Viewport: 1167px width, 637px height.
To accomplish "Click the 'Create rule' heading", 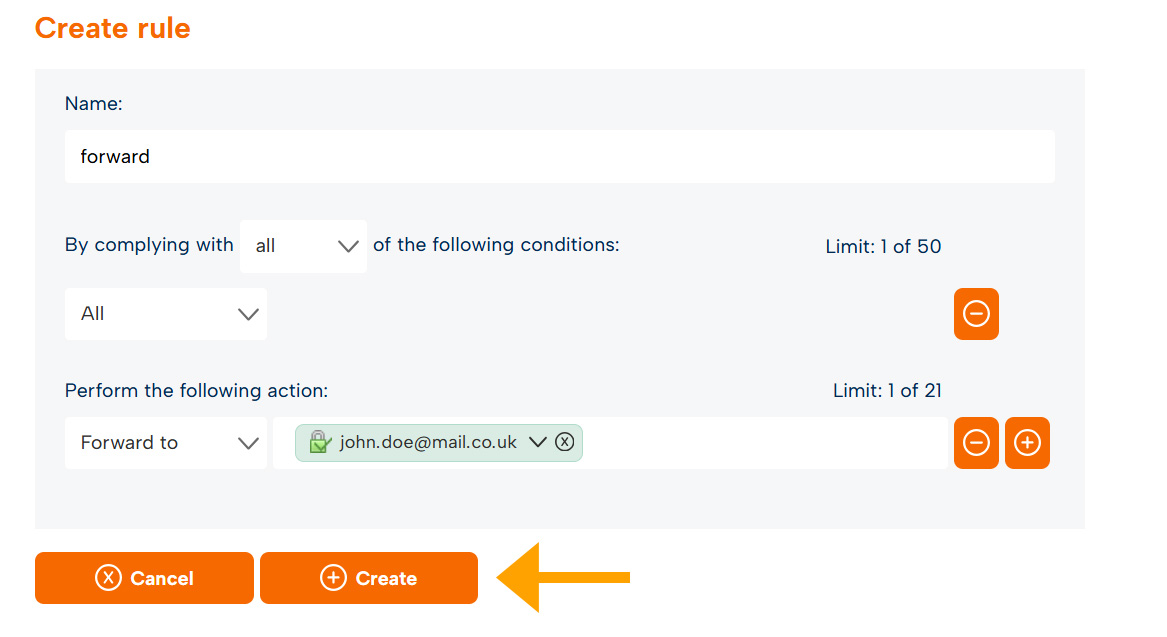I will click(x=112, y=28).
